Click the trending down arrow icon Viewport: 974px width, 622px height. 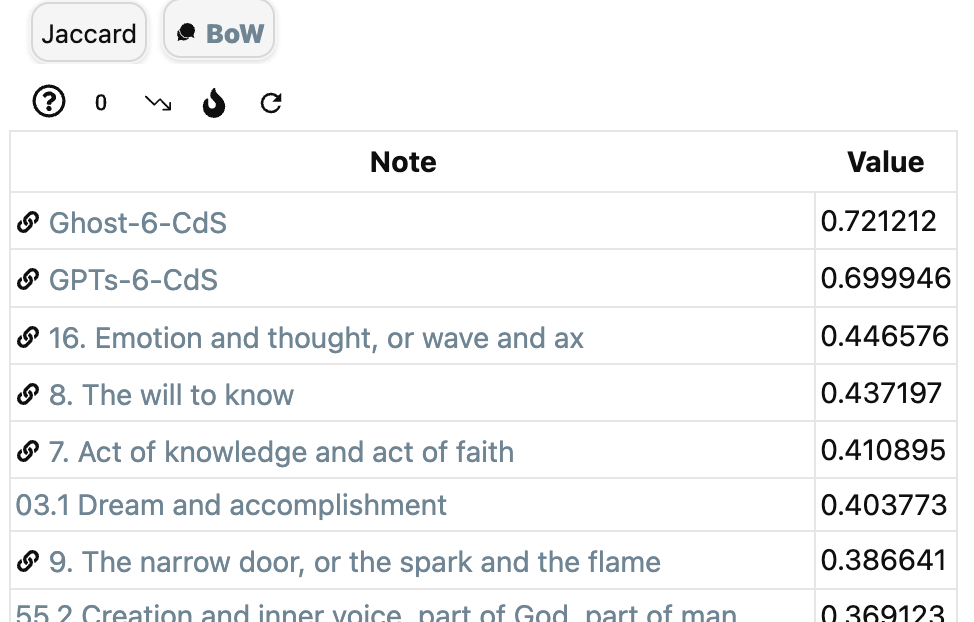pos(158,103)
